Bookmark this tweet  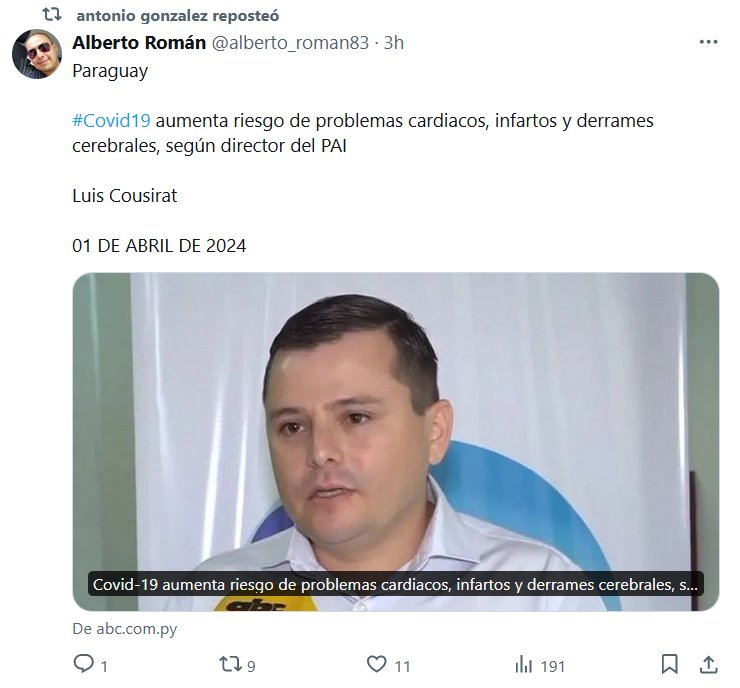[x=670, y=664]
